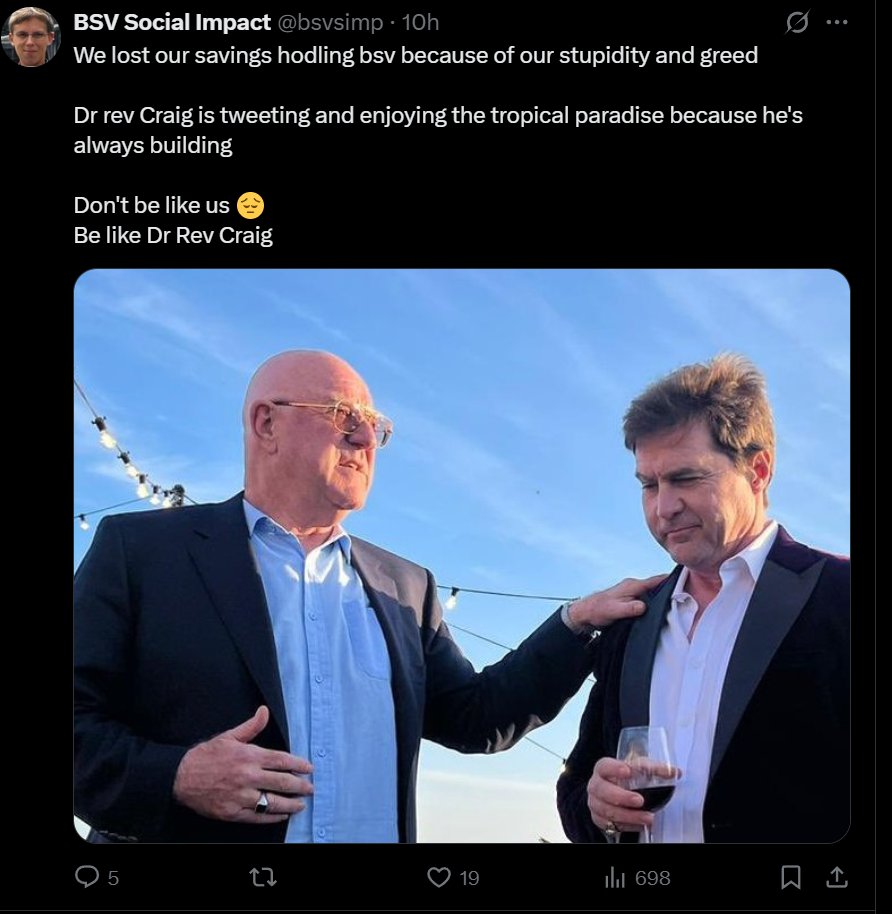Click the 'We lost our savings' tweet line

click(416, 55)
